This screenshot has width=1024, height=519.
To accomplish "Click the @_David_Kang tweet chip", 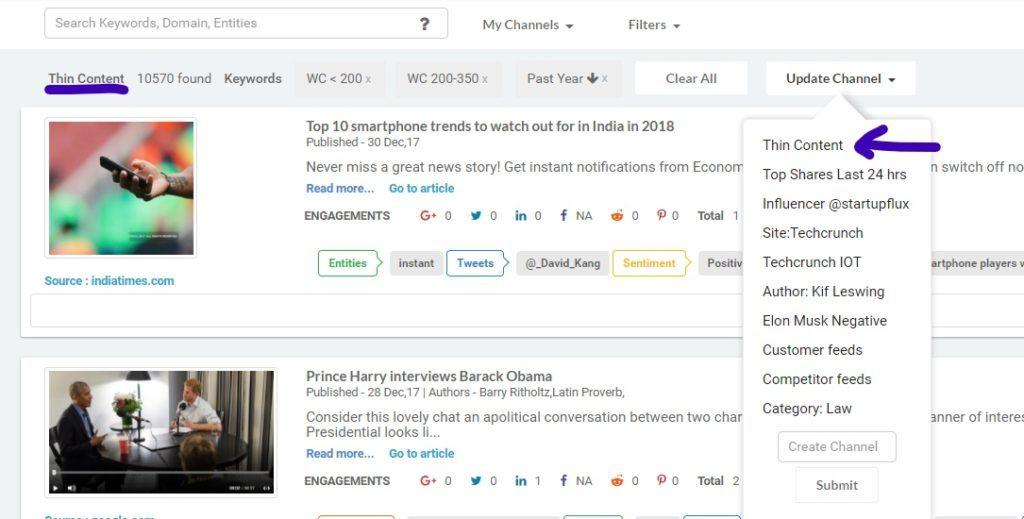I will point(562,263).
